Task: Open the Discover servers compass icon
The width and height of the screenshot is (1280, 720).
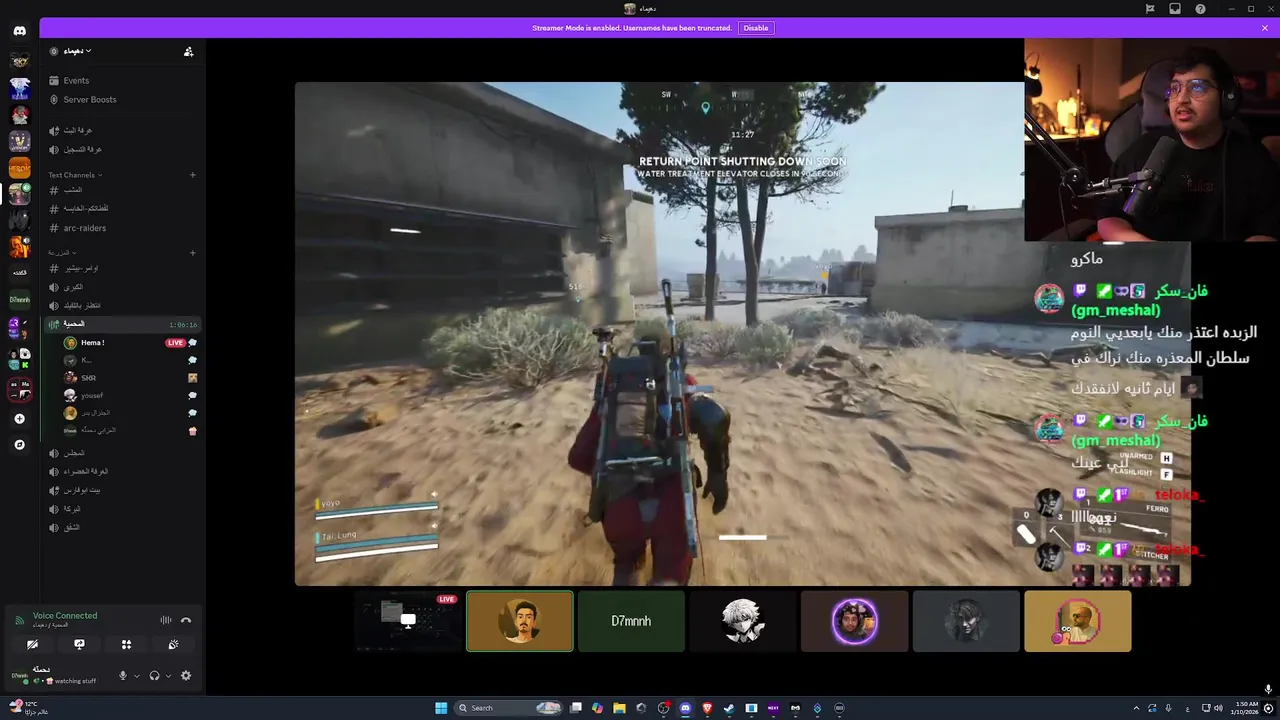Action: tap(19, 444)
